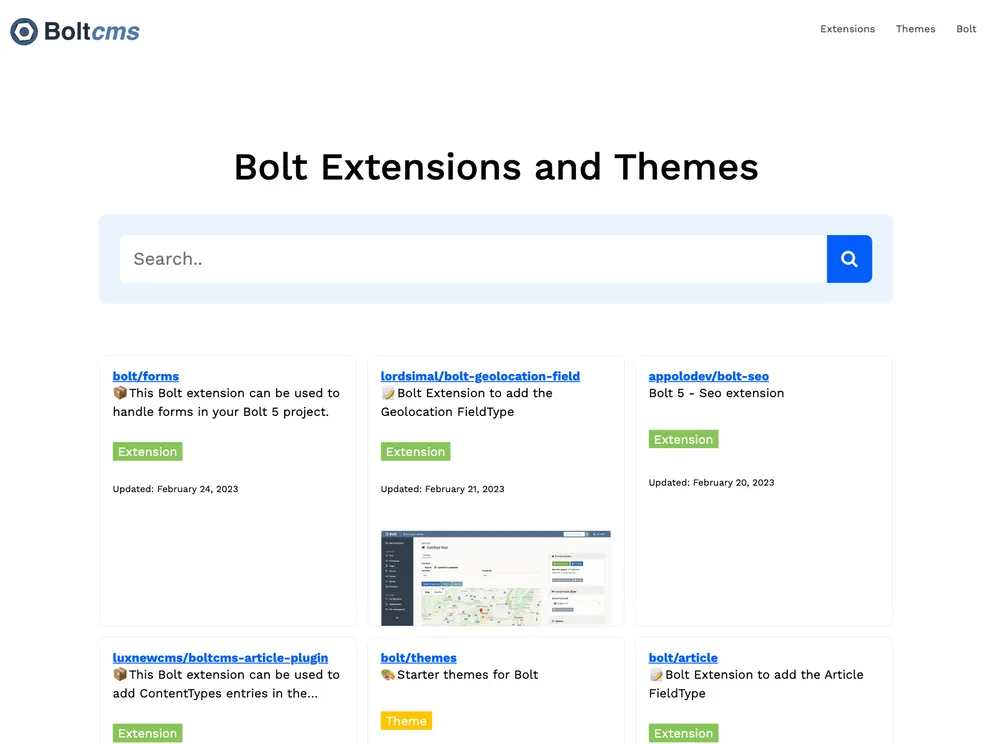
Task: Open the Themes navigation item
Action: click(x=915, y=29)
